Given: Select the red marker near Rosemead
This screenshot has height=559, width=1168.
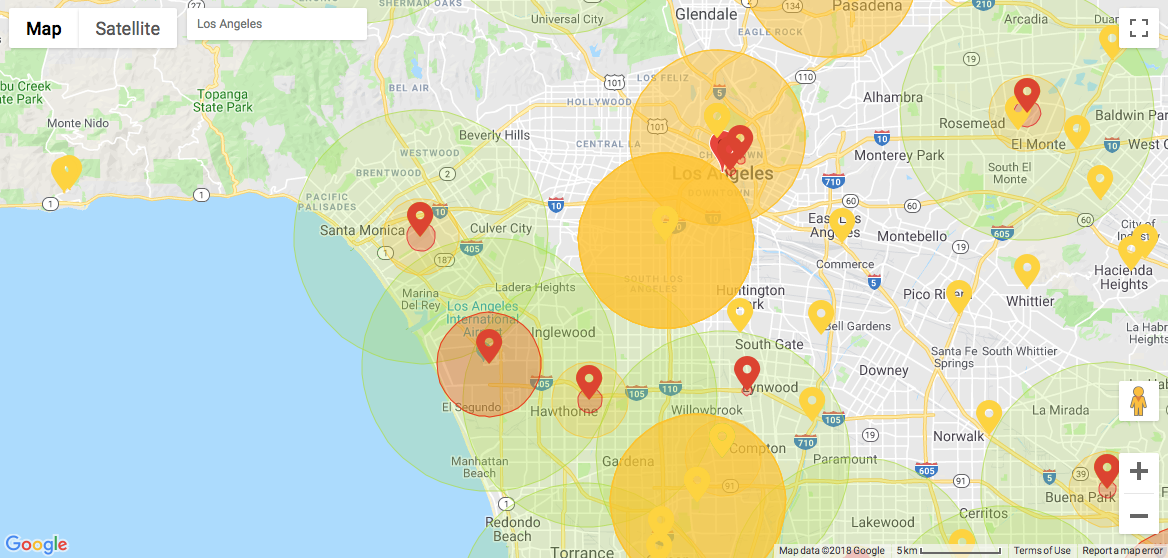Looking at the screenshot, I should coord(1027,94).
